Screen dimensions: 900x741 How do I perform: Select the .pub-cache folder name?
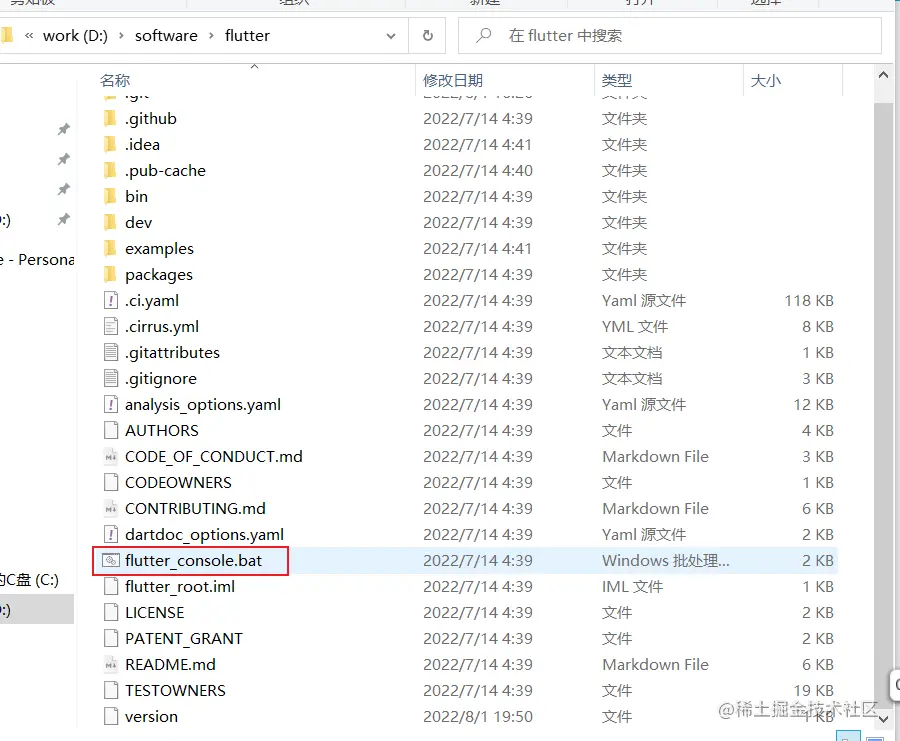[x=165, y=170]
